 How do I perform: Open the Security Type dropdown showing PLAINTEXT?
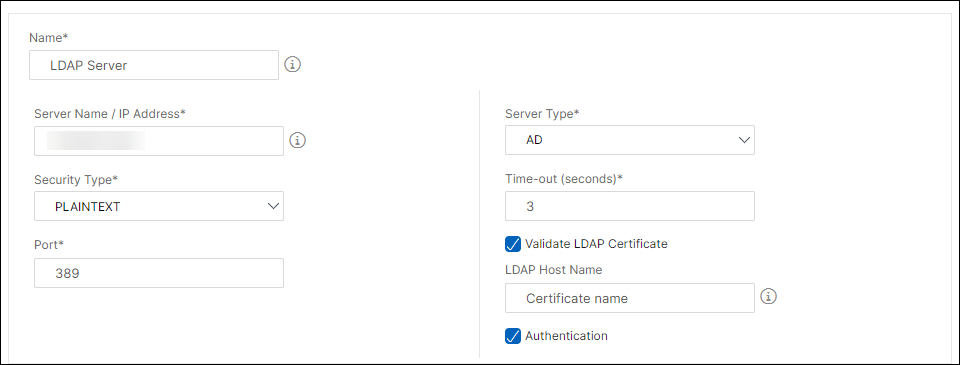(x=159, y=206)
